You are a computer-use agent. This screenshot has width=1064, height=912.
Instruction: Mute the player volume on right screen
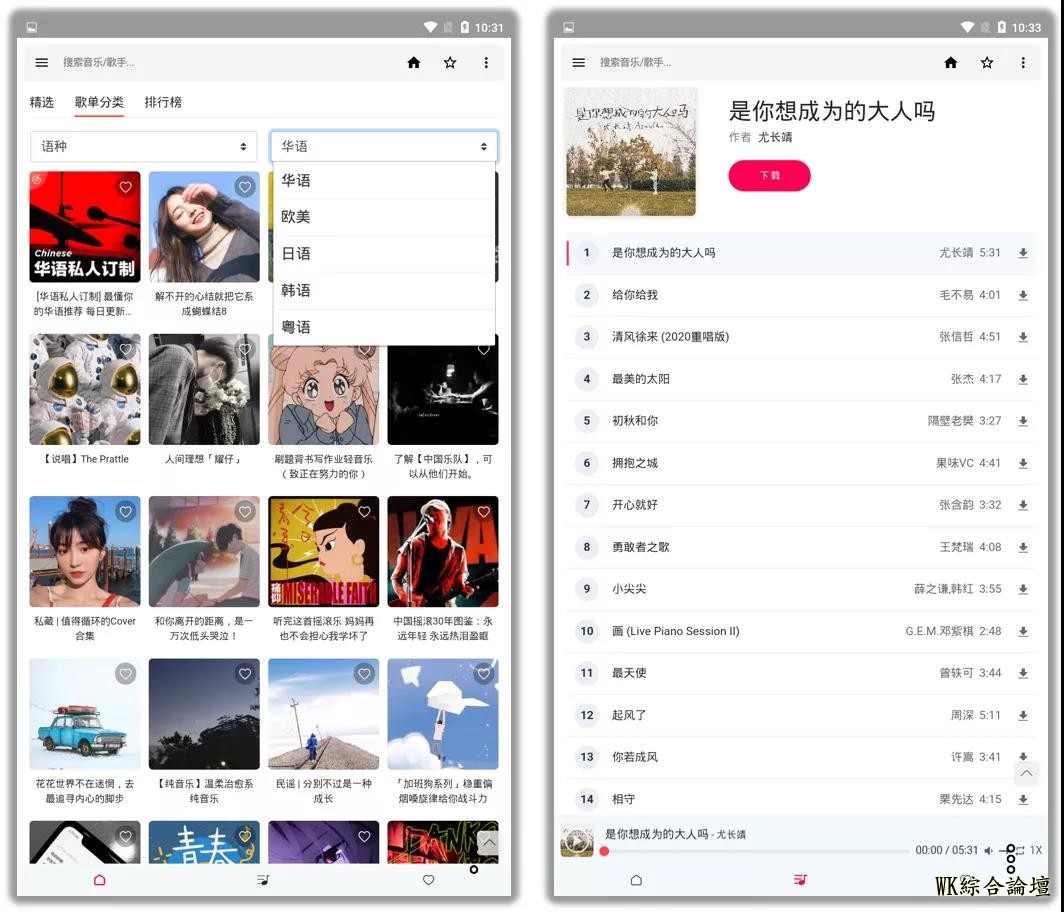tap(989, 850)
